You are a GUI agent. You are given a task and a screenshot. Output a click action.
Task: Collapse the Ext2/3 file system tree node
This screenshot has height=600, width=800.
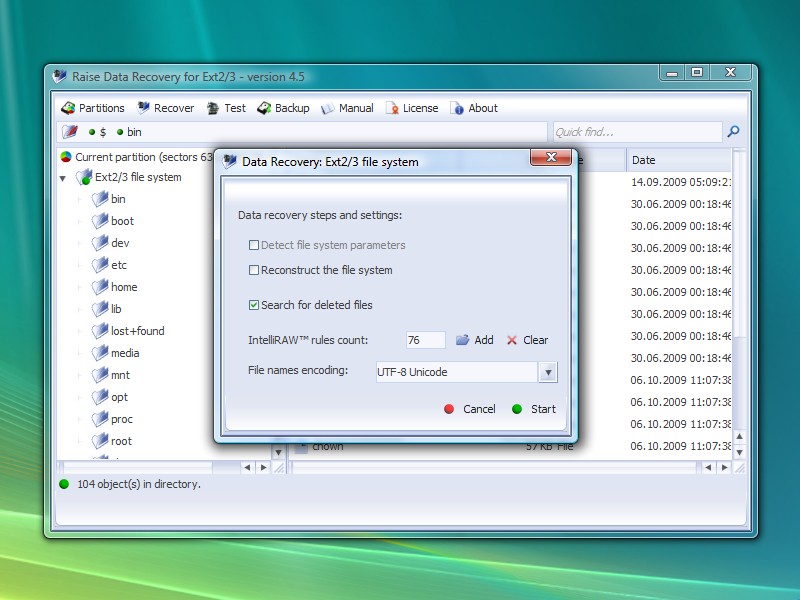click(63, 178)
